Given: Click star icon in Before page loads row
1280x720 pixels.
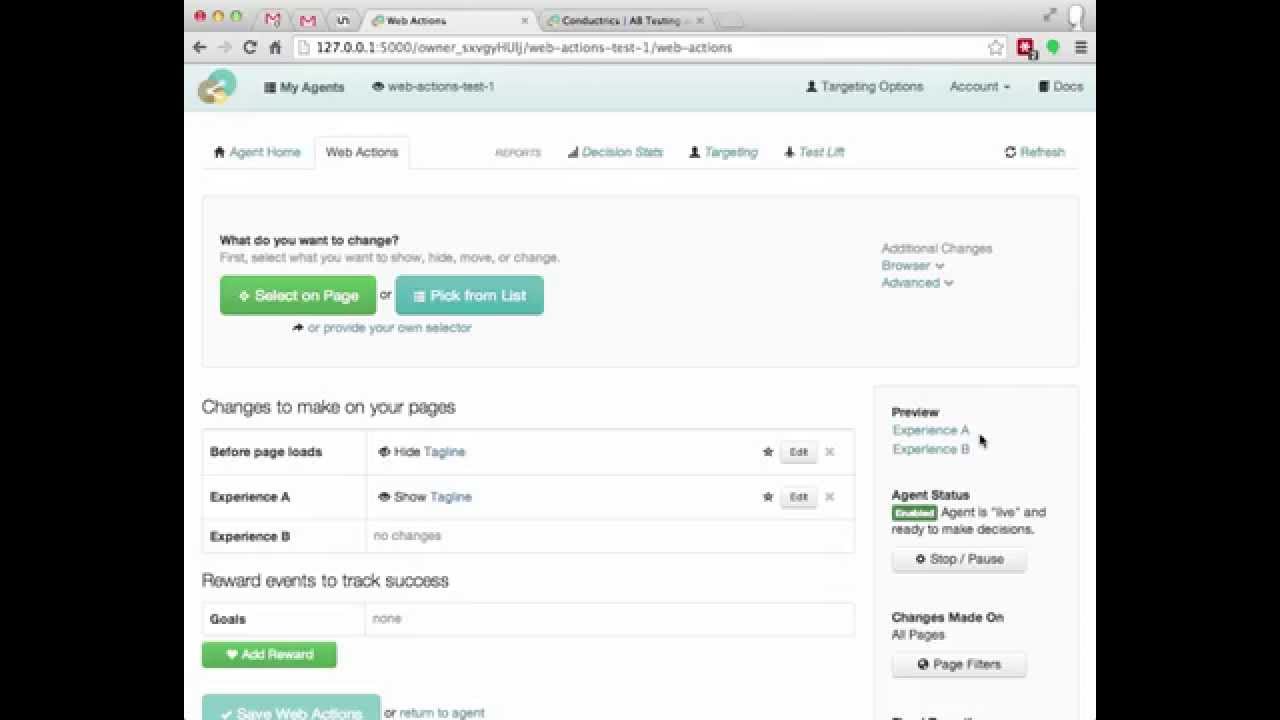Looking at the screenshot, I should (768, 452).
